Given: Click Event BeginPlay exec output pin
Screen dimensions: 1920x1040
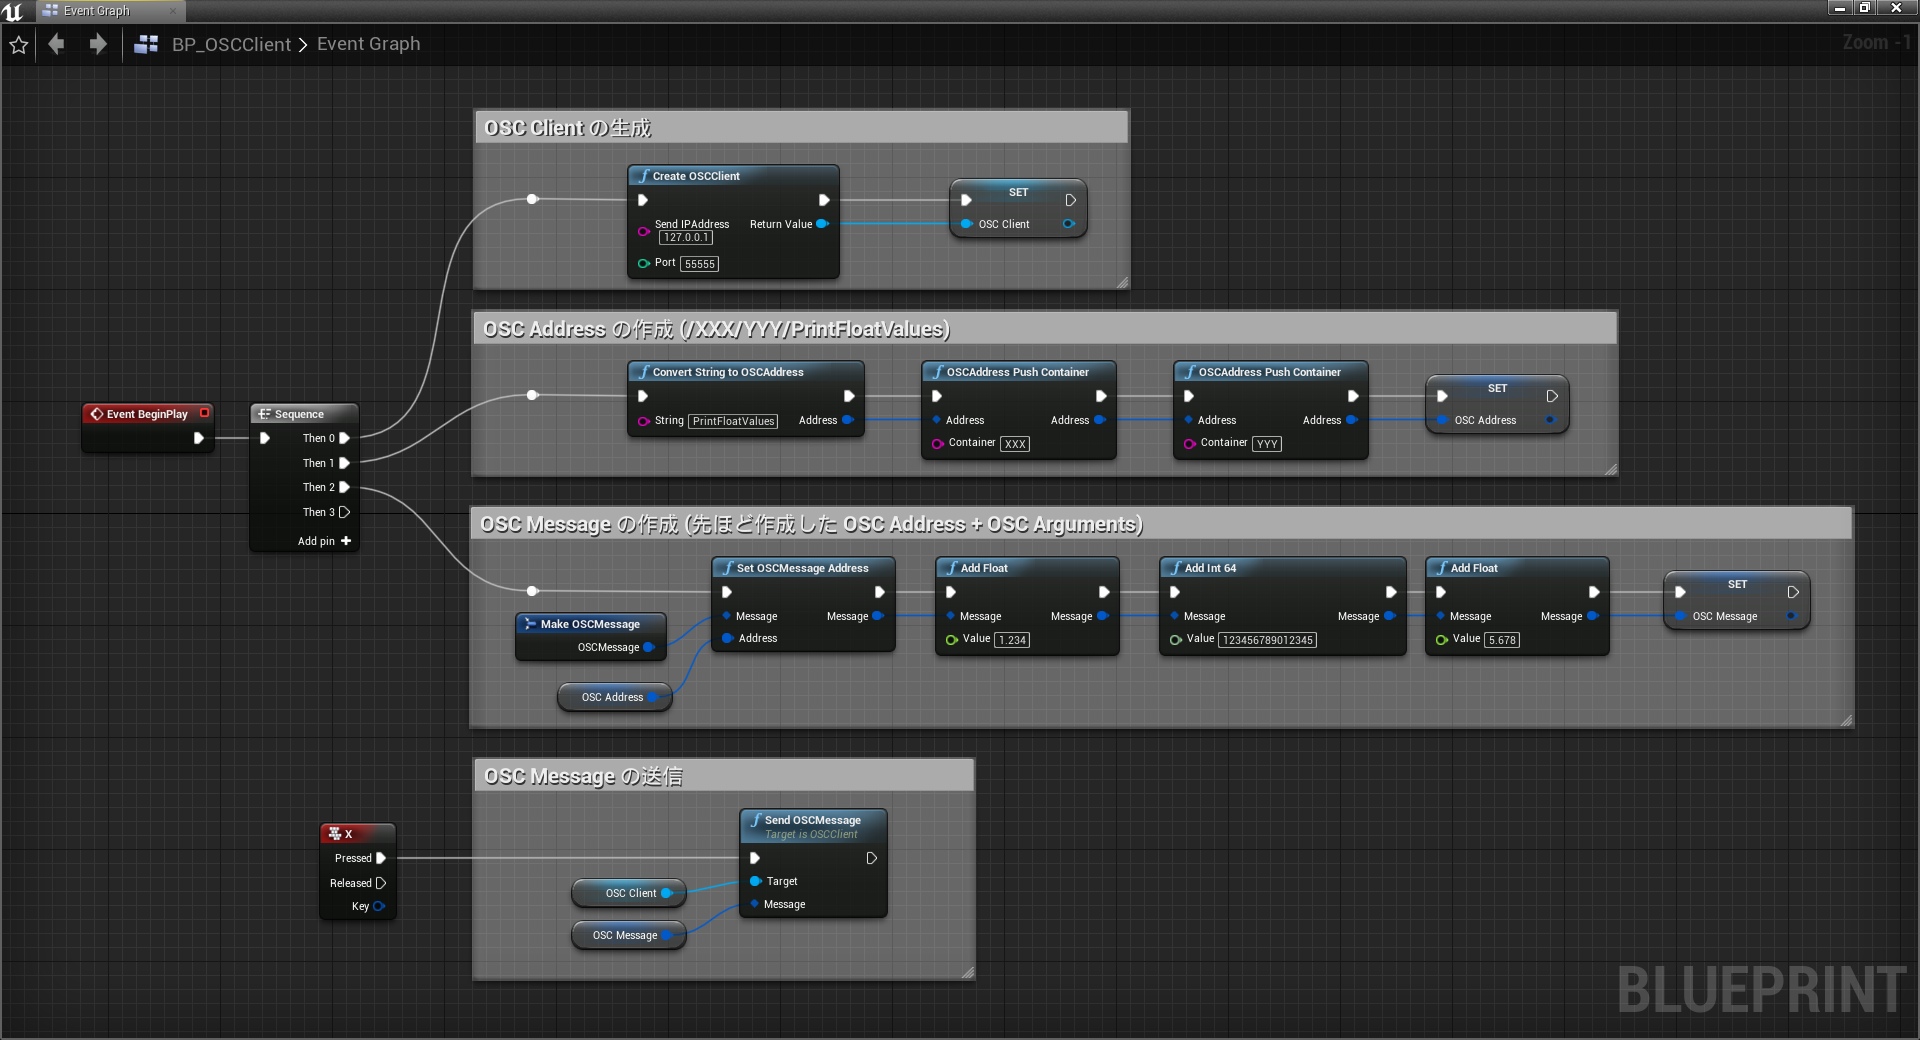Looking at the screenshot, I should click(x=199, y=438).
